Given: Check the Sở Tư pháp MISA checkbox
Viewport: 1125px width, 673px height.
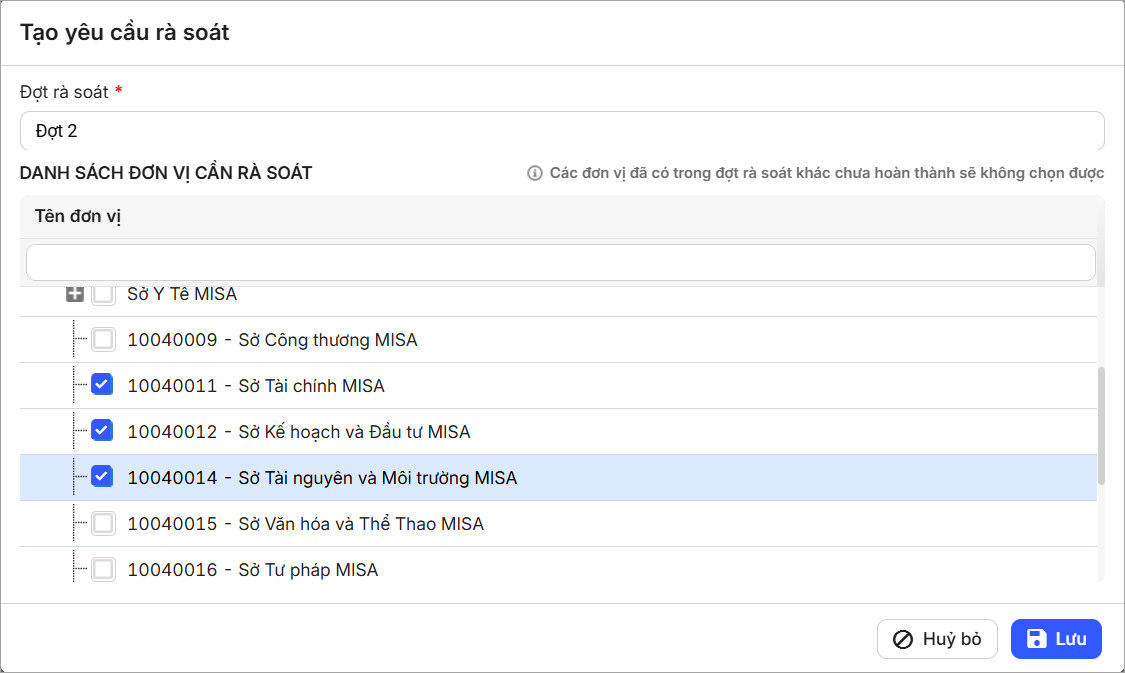Looking at the screenshot, I should coord(103,570).
